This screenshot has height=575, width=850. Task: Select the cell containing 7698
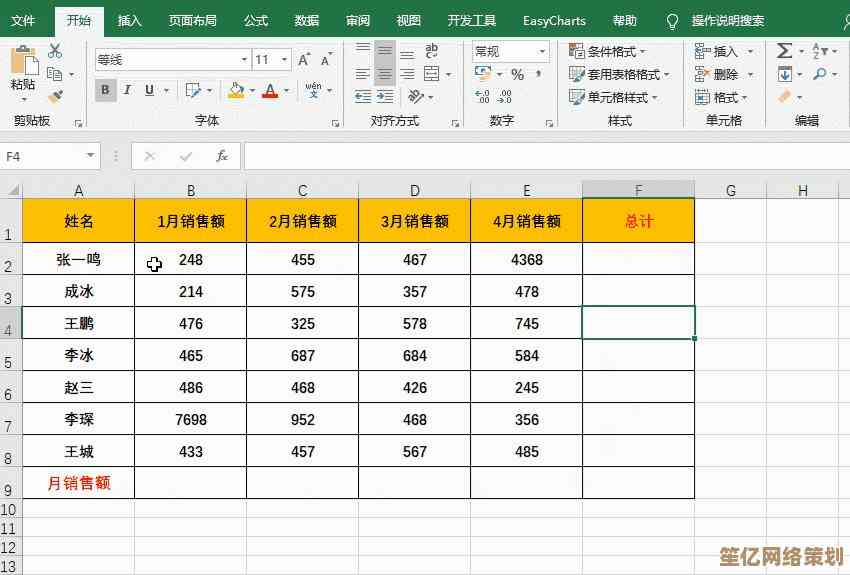coord(190,420)
